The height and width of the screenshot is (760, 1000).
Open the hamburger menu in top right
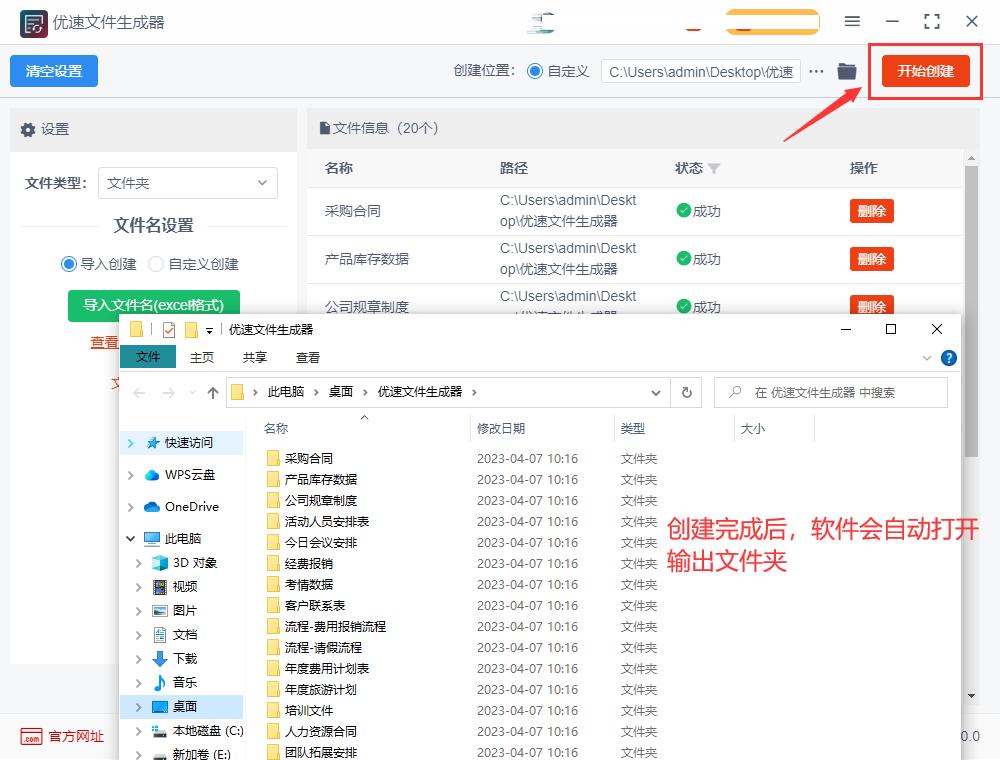click(853, 21)
